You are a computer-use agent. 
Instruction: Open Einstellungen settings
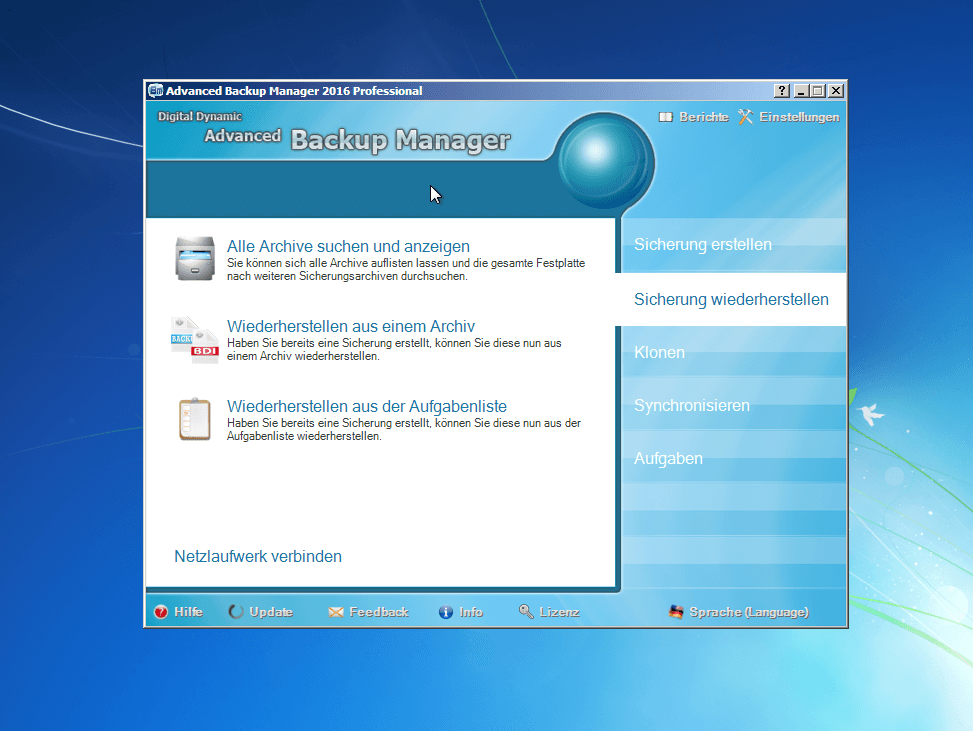tap(799, 117)
